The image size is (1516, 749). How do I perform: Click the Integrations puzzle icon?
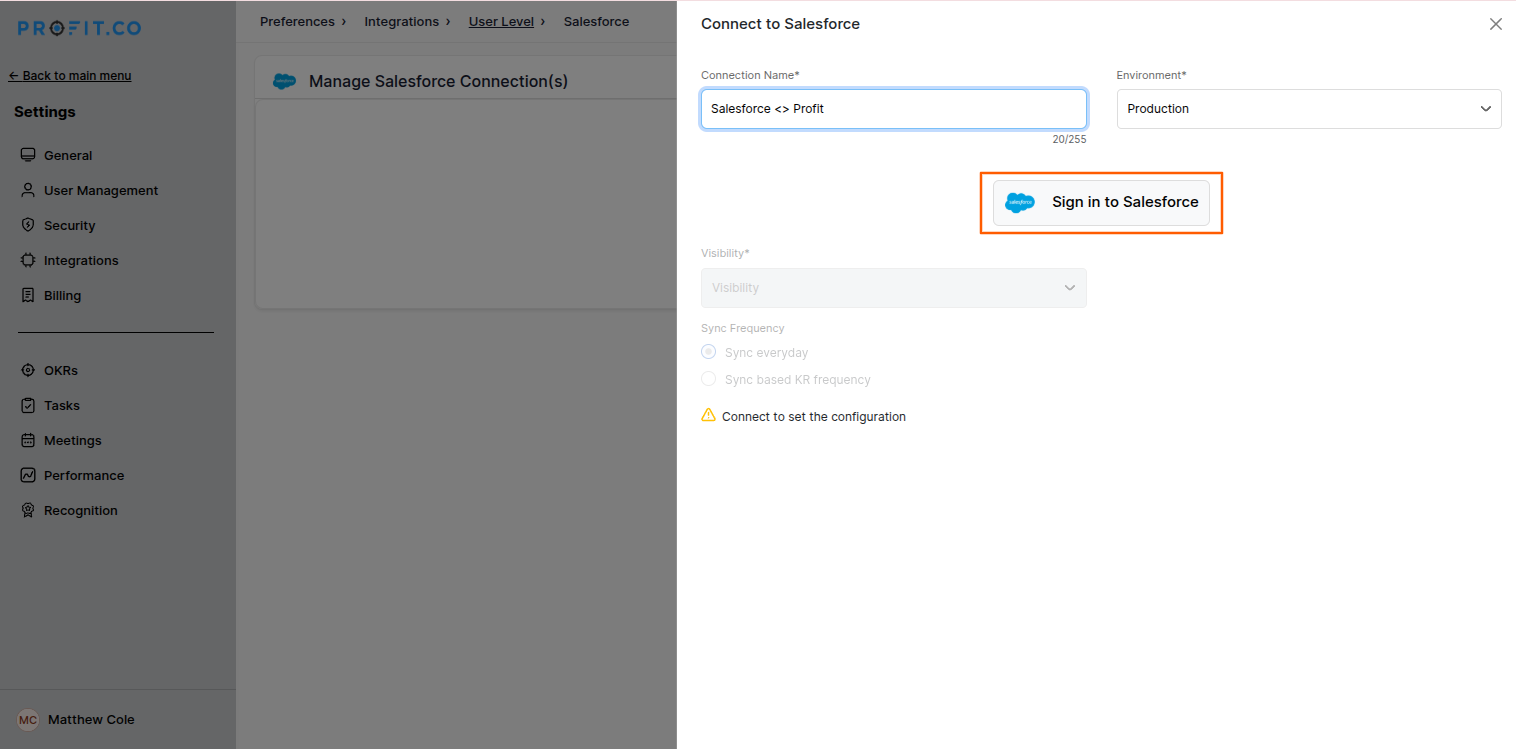click(28, 260)
